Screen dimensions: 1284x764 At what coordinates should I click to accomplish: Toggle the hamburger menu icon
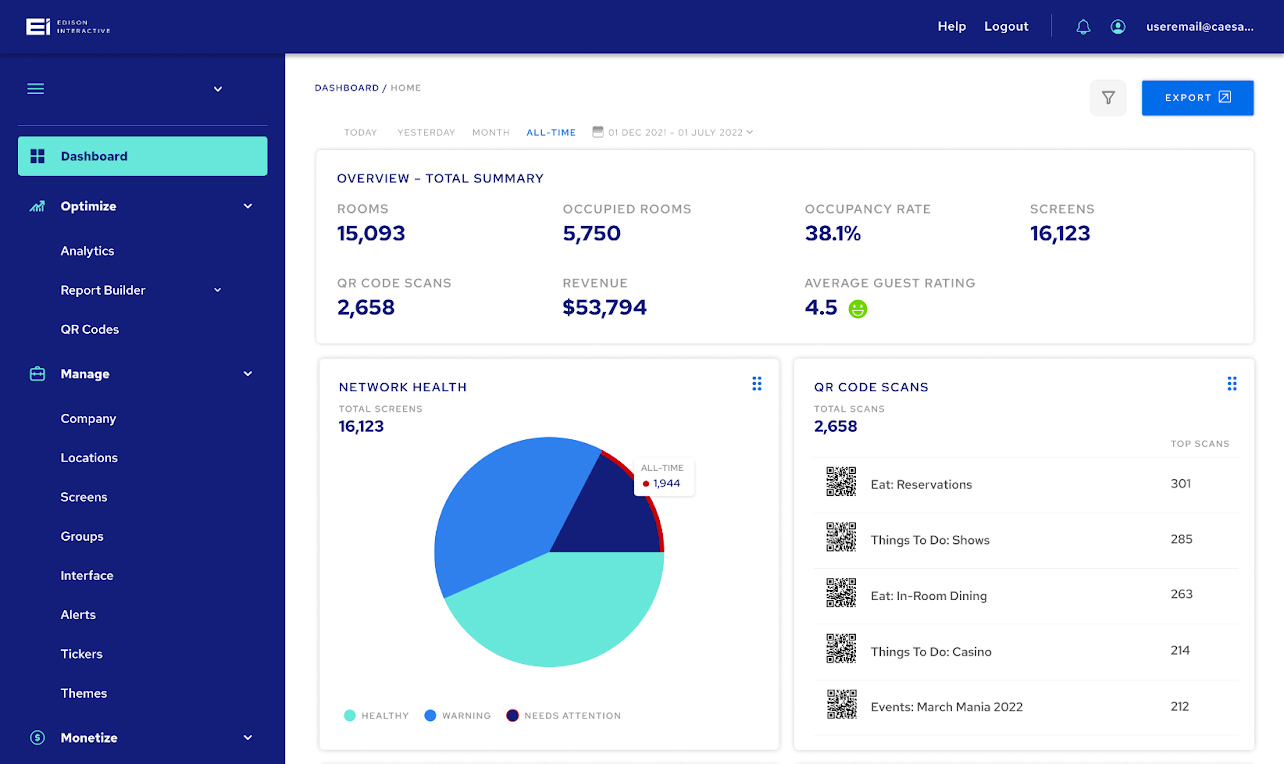36,89
